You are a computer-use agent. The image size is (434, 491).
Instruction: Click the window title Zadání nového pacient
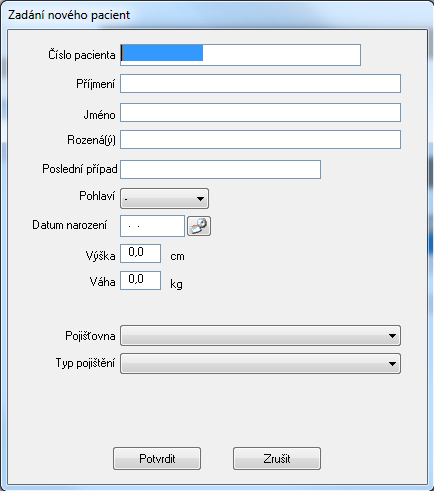tap(69, 15)
